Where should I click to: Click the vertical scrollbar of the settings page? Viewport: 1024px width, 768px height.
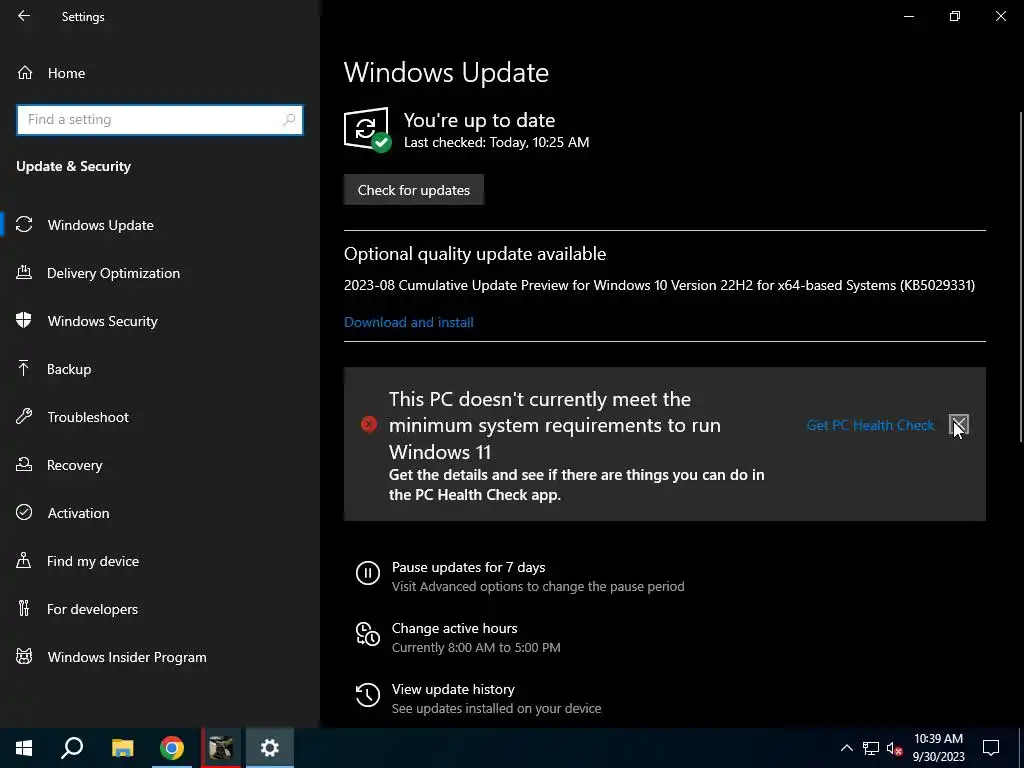[1020, 278]
